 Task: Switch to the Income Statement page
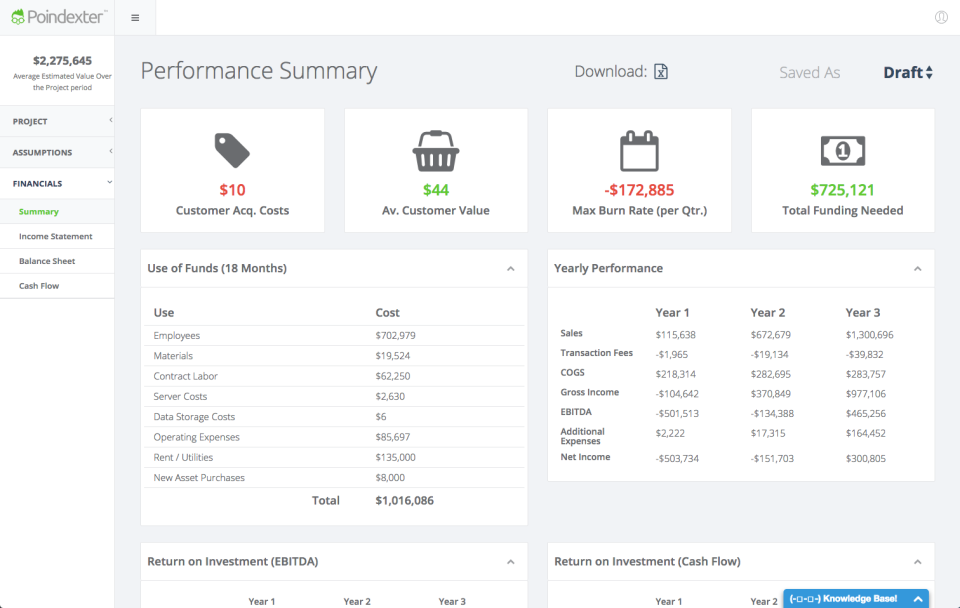click(x=57, y=236)
